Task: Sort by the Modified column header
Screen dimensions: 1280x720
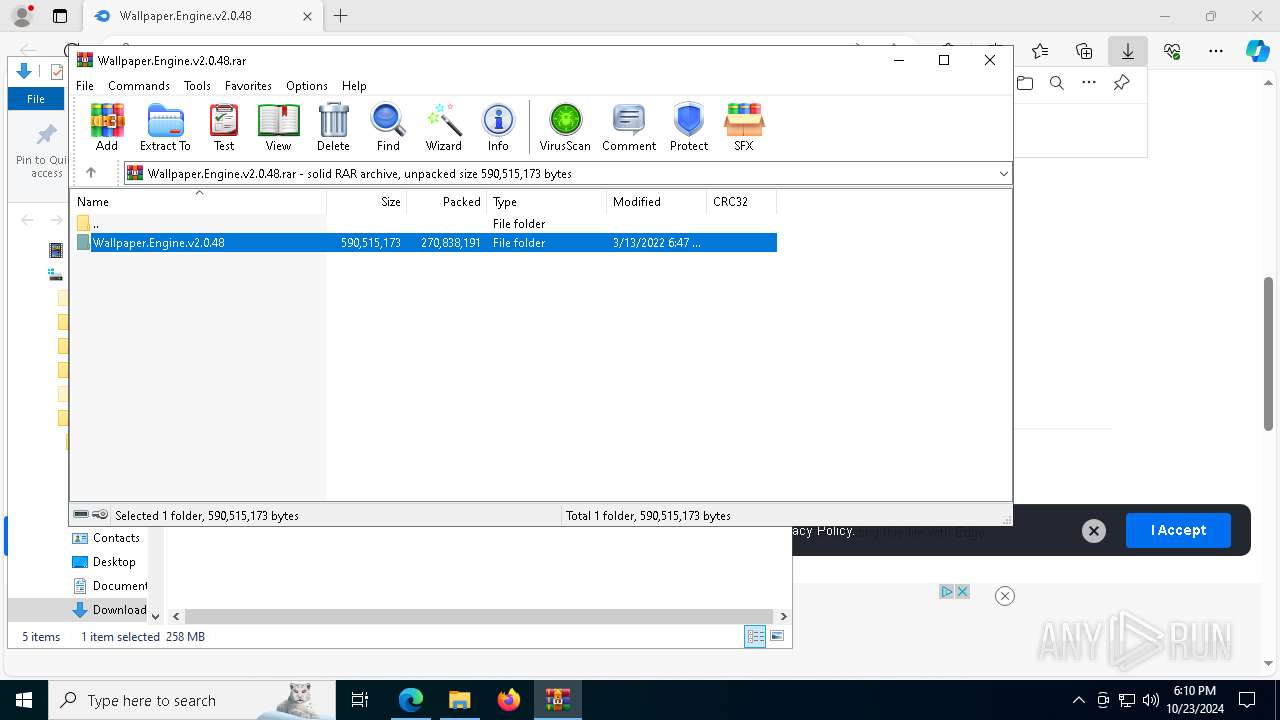Action: (656, 202)
